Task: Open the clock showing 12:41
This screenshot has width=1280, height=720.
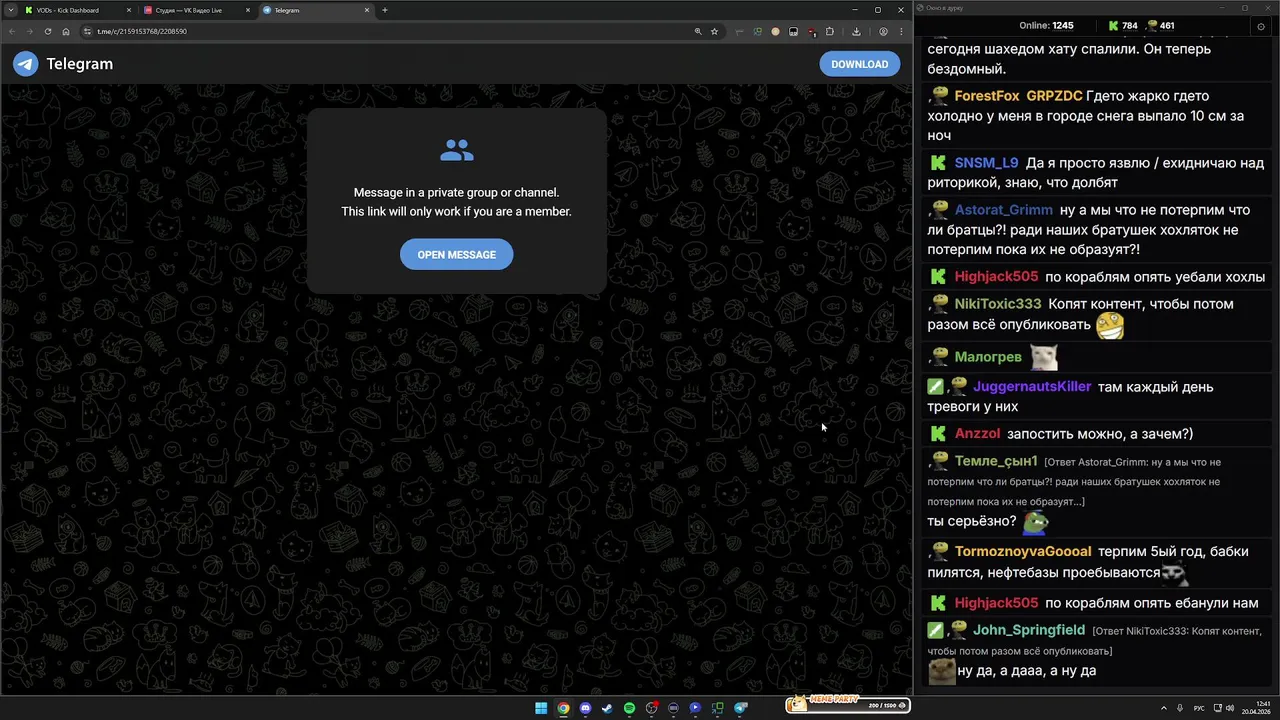Action: (1256, 708)
